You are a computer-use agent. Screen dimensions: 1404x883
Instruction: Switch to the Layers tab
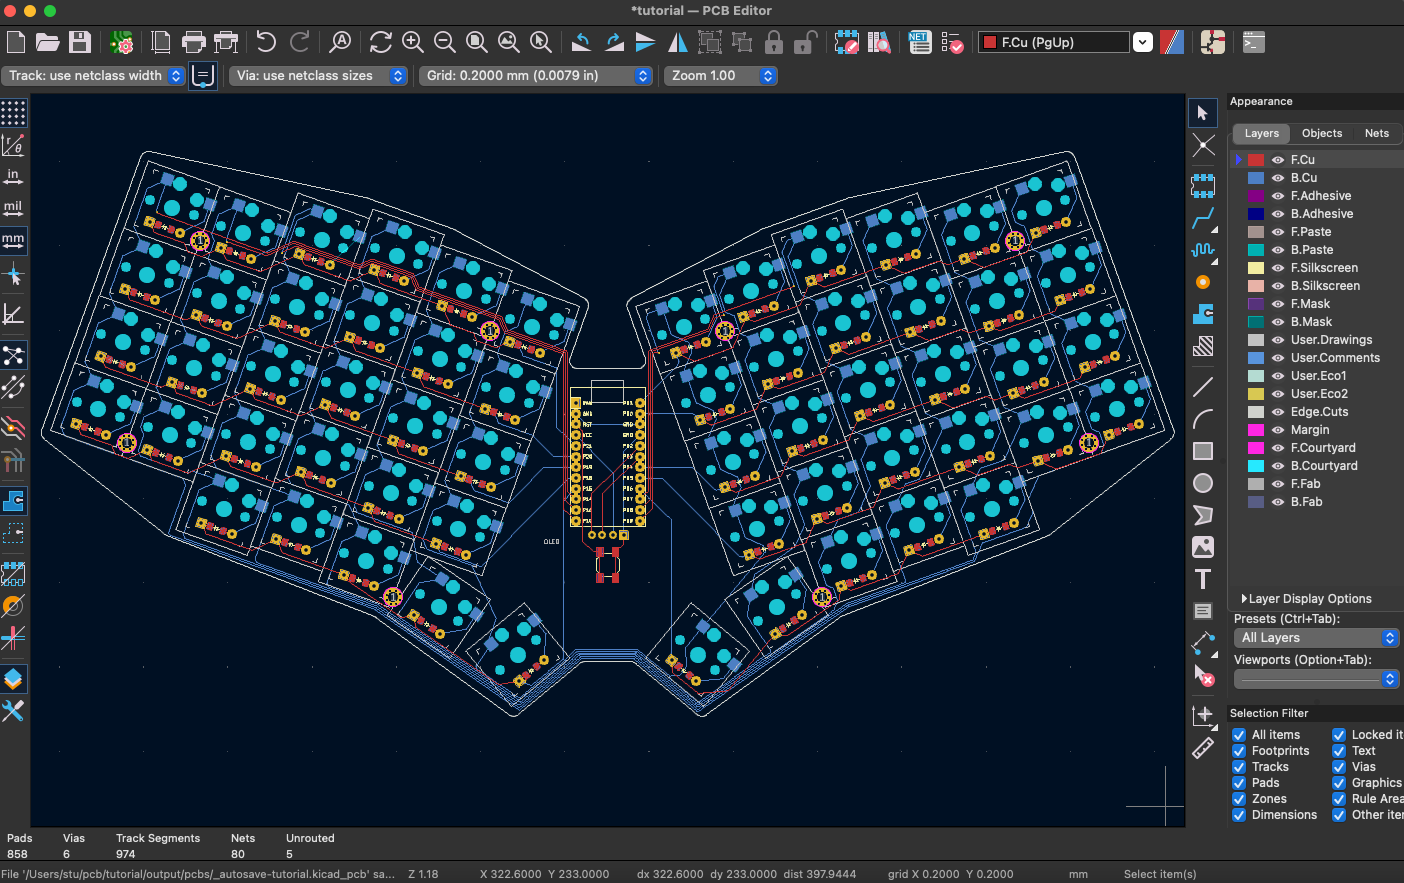click(1261, 133)
